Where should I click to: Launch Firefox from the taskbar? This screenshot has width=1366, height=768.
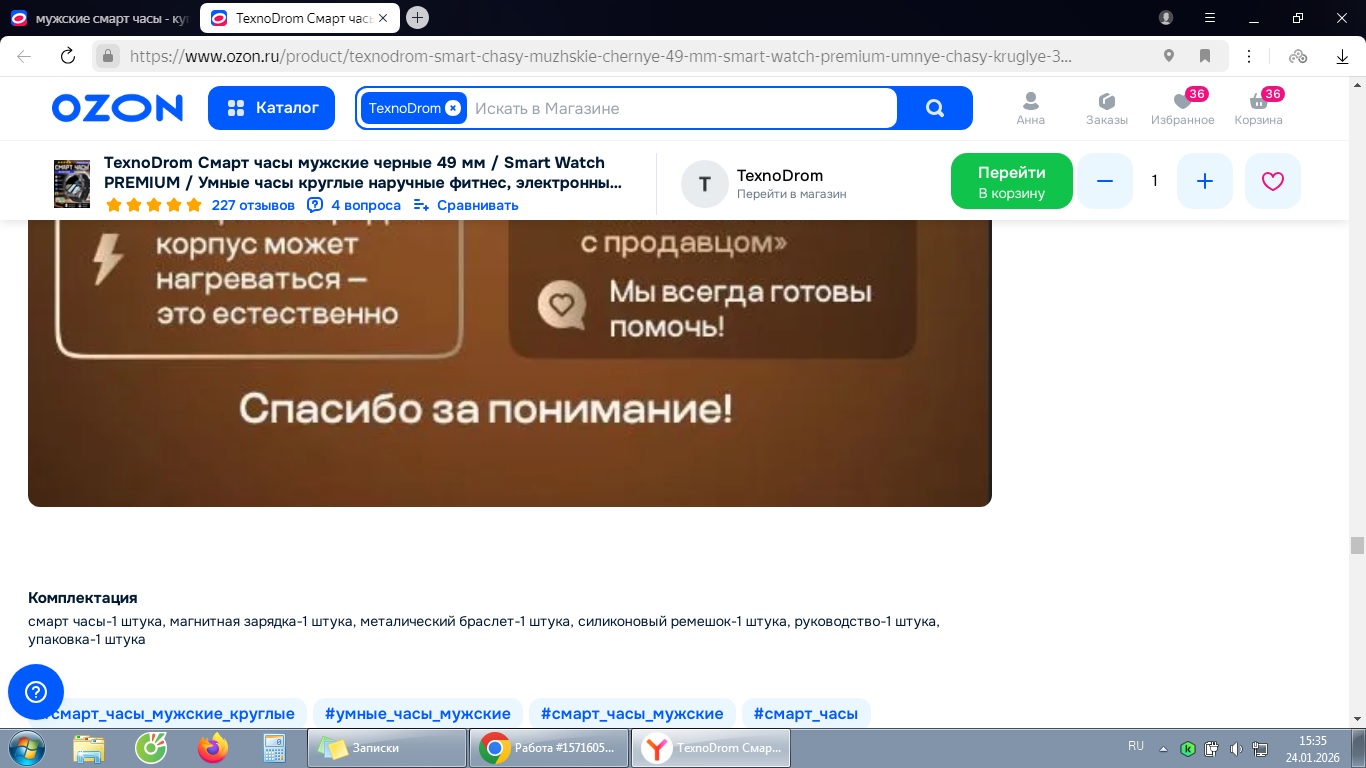pyautogui.click(x=213, y=747)
